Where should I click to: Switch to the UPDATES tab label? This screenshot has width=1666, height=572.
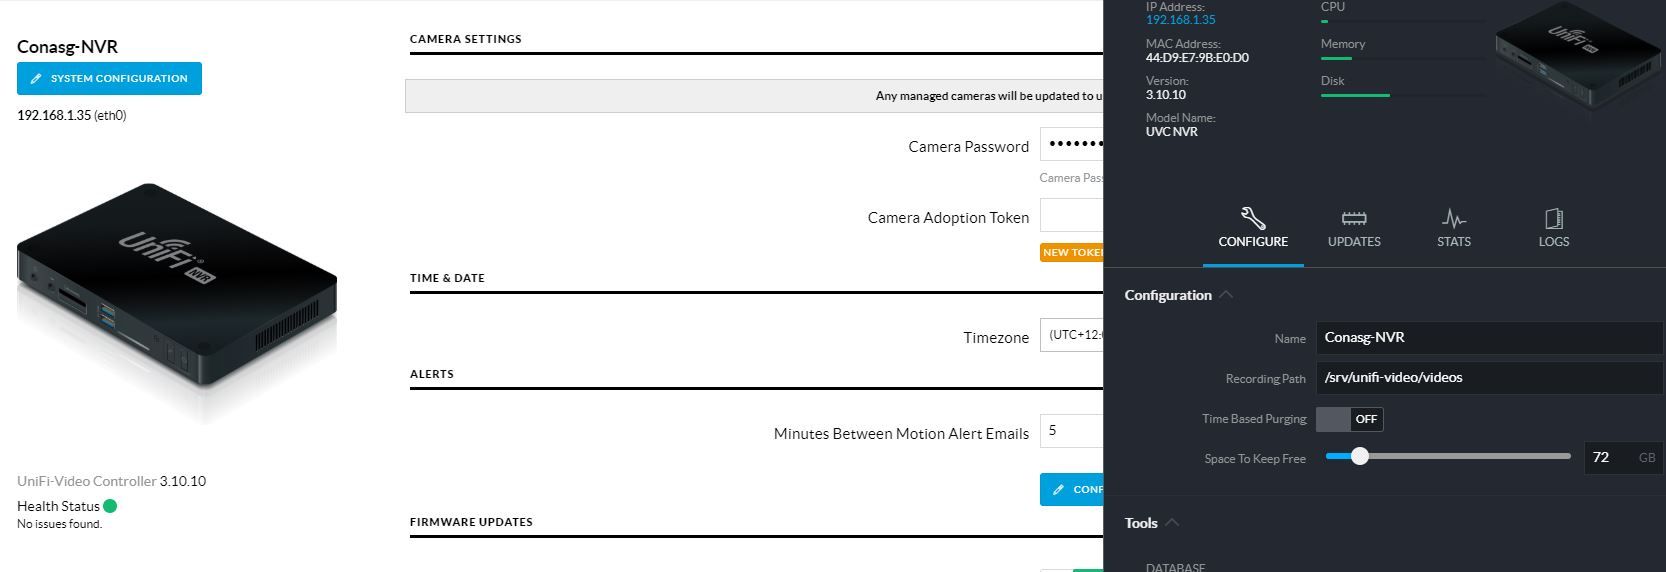[1354, 242]
